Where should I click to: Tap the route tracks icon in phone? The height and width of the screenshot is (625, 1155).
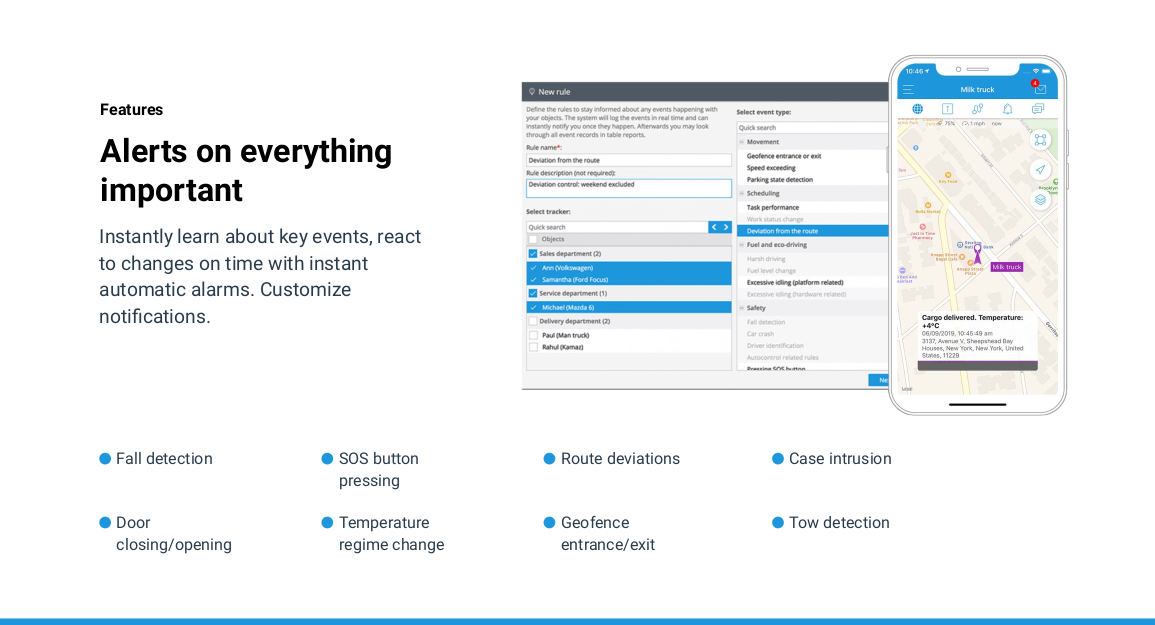(977, 109)
